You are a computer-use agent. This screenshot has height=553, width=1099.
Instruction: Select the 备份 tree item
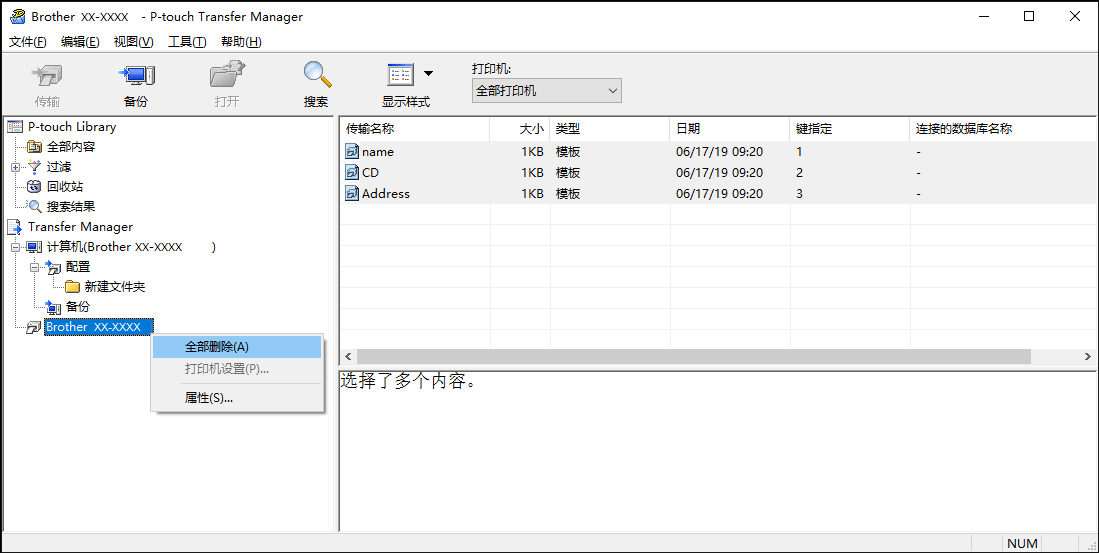tap(78, 306)
